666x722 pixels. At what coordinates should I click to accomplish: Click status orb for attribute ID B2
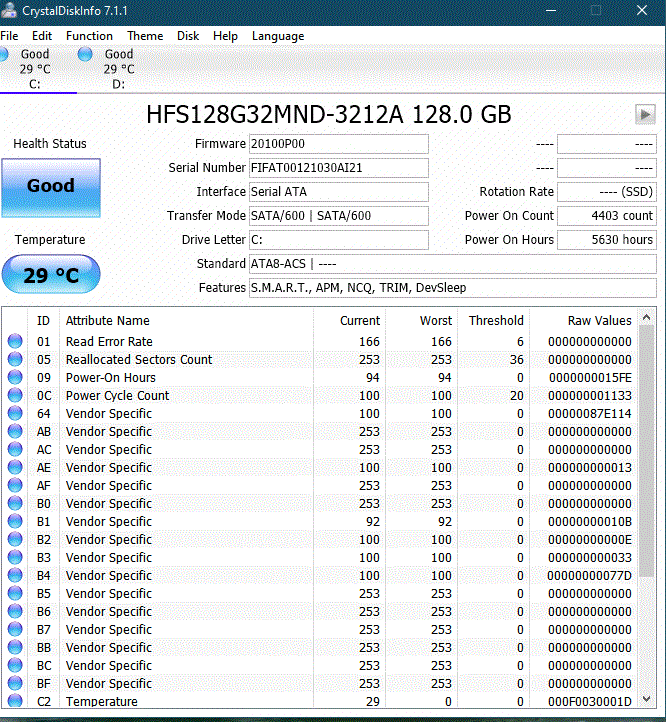click(x=15, y=538)
